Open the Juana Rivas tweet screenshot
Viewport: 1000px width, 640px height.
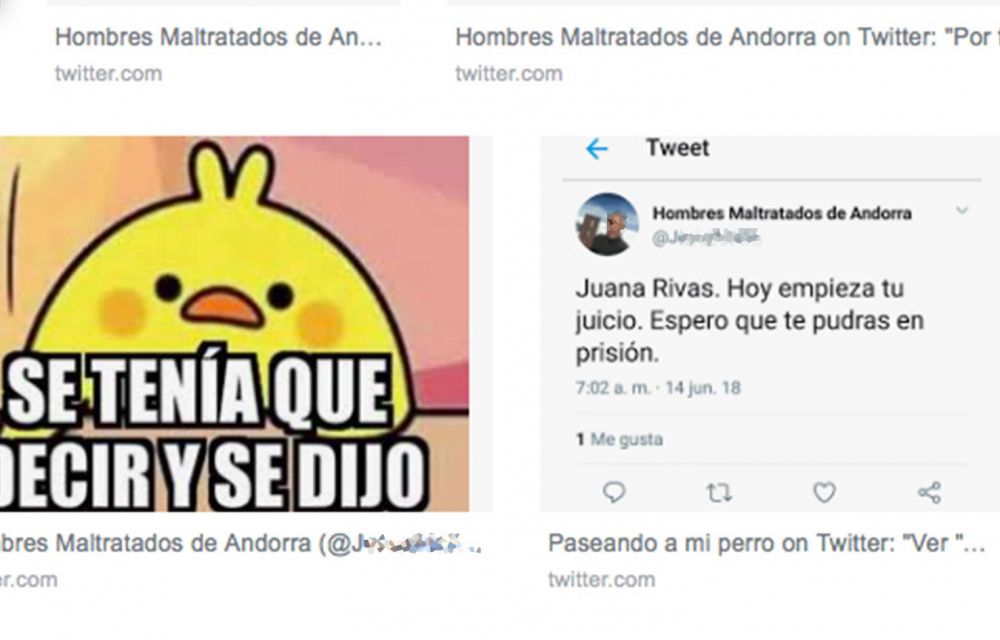coord(770,323)
